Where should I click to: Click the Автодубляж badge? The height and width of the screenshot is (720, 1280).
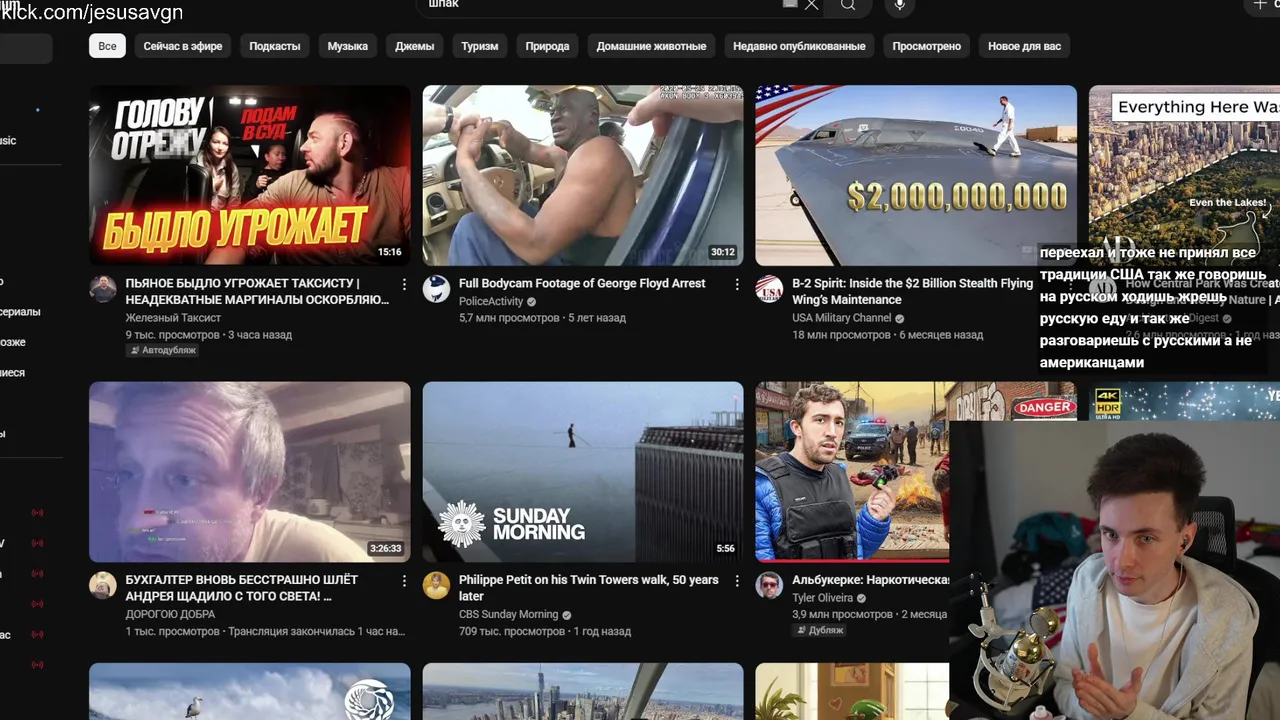(162, 351)
